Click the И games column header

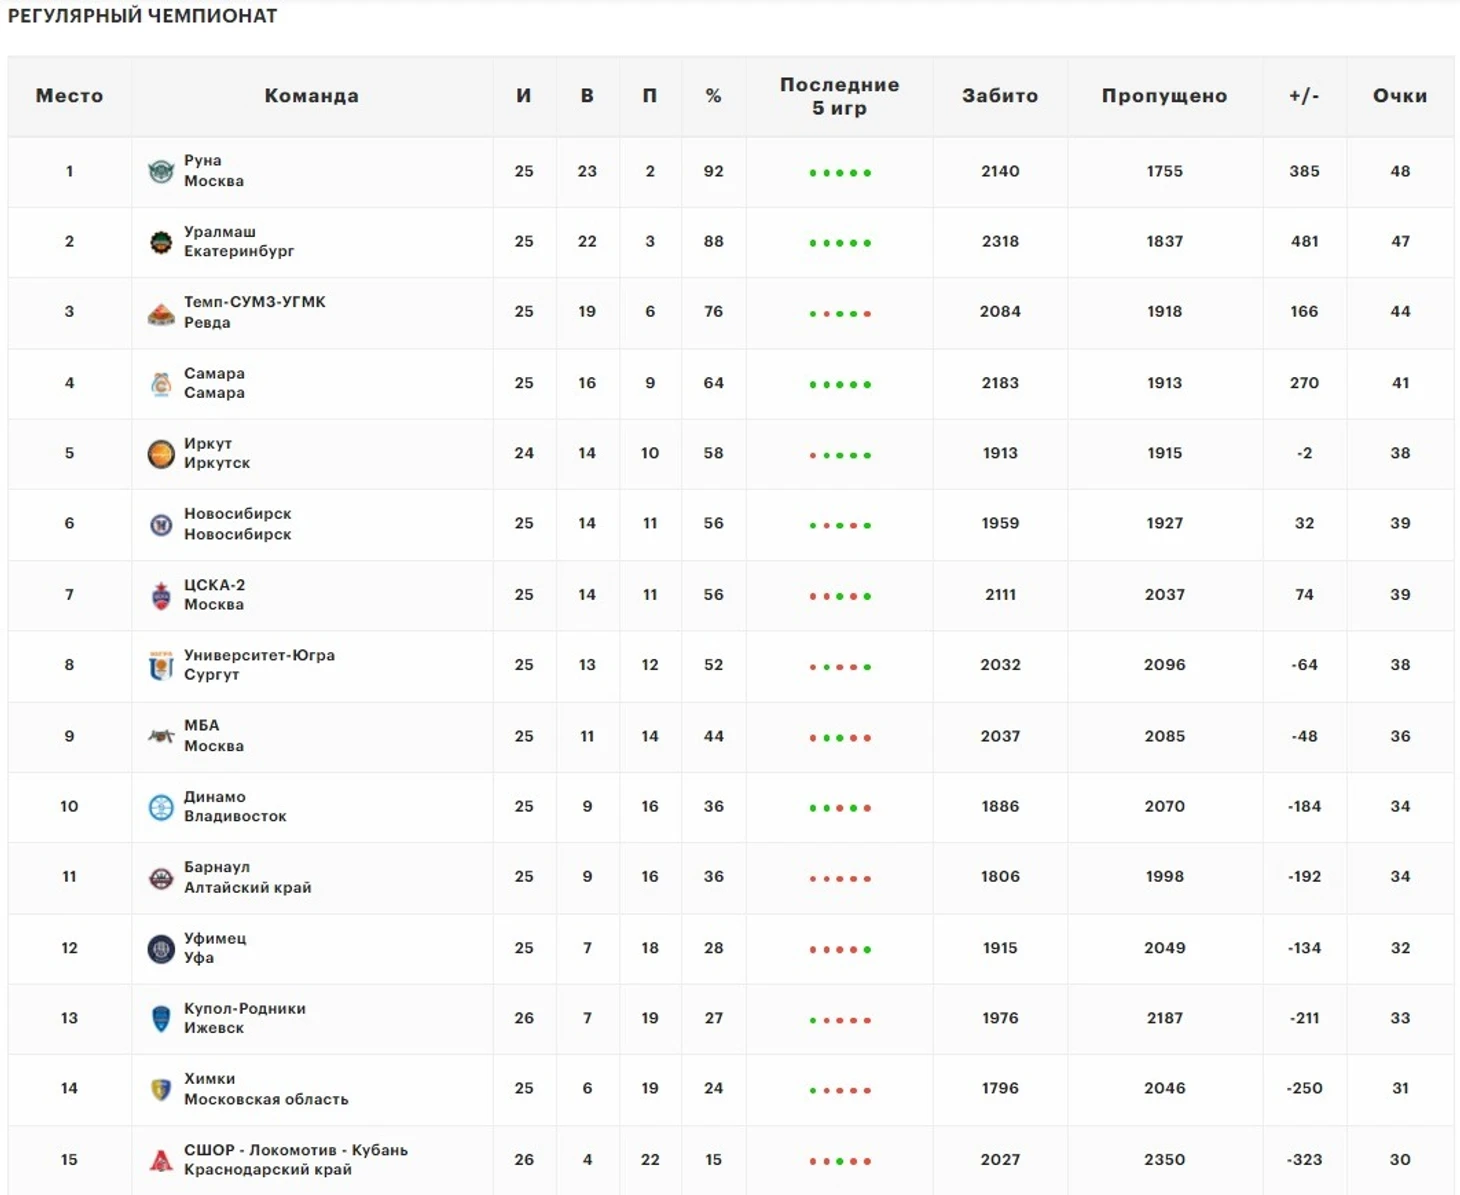[x=524, y=96]
